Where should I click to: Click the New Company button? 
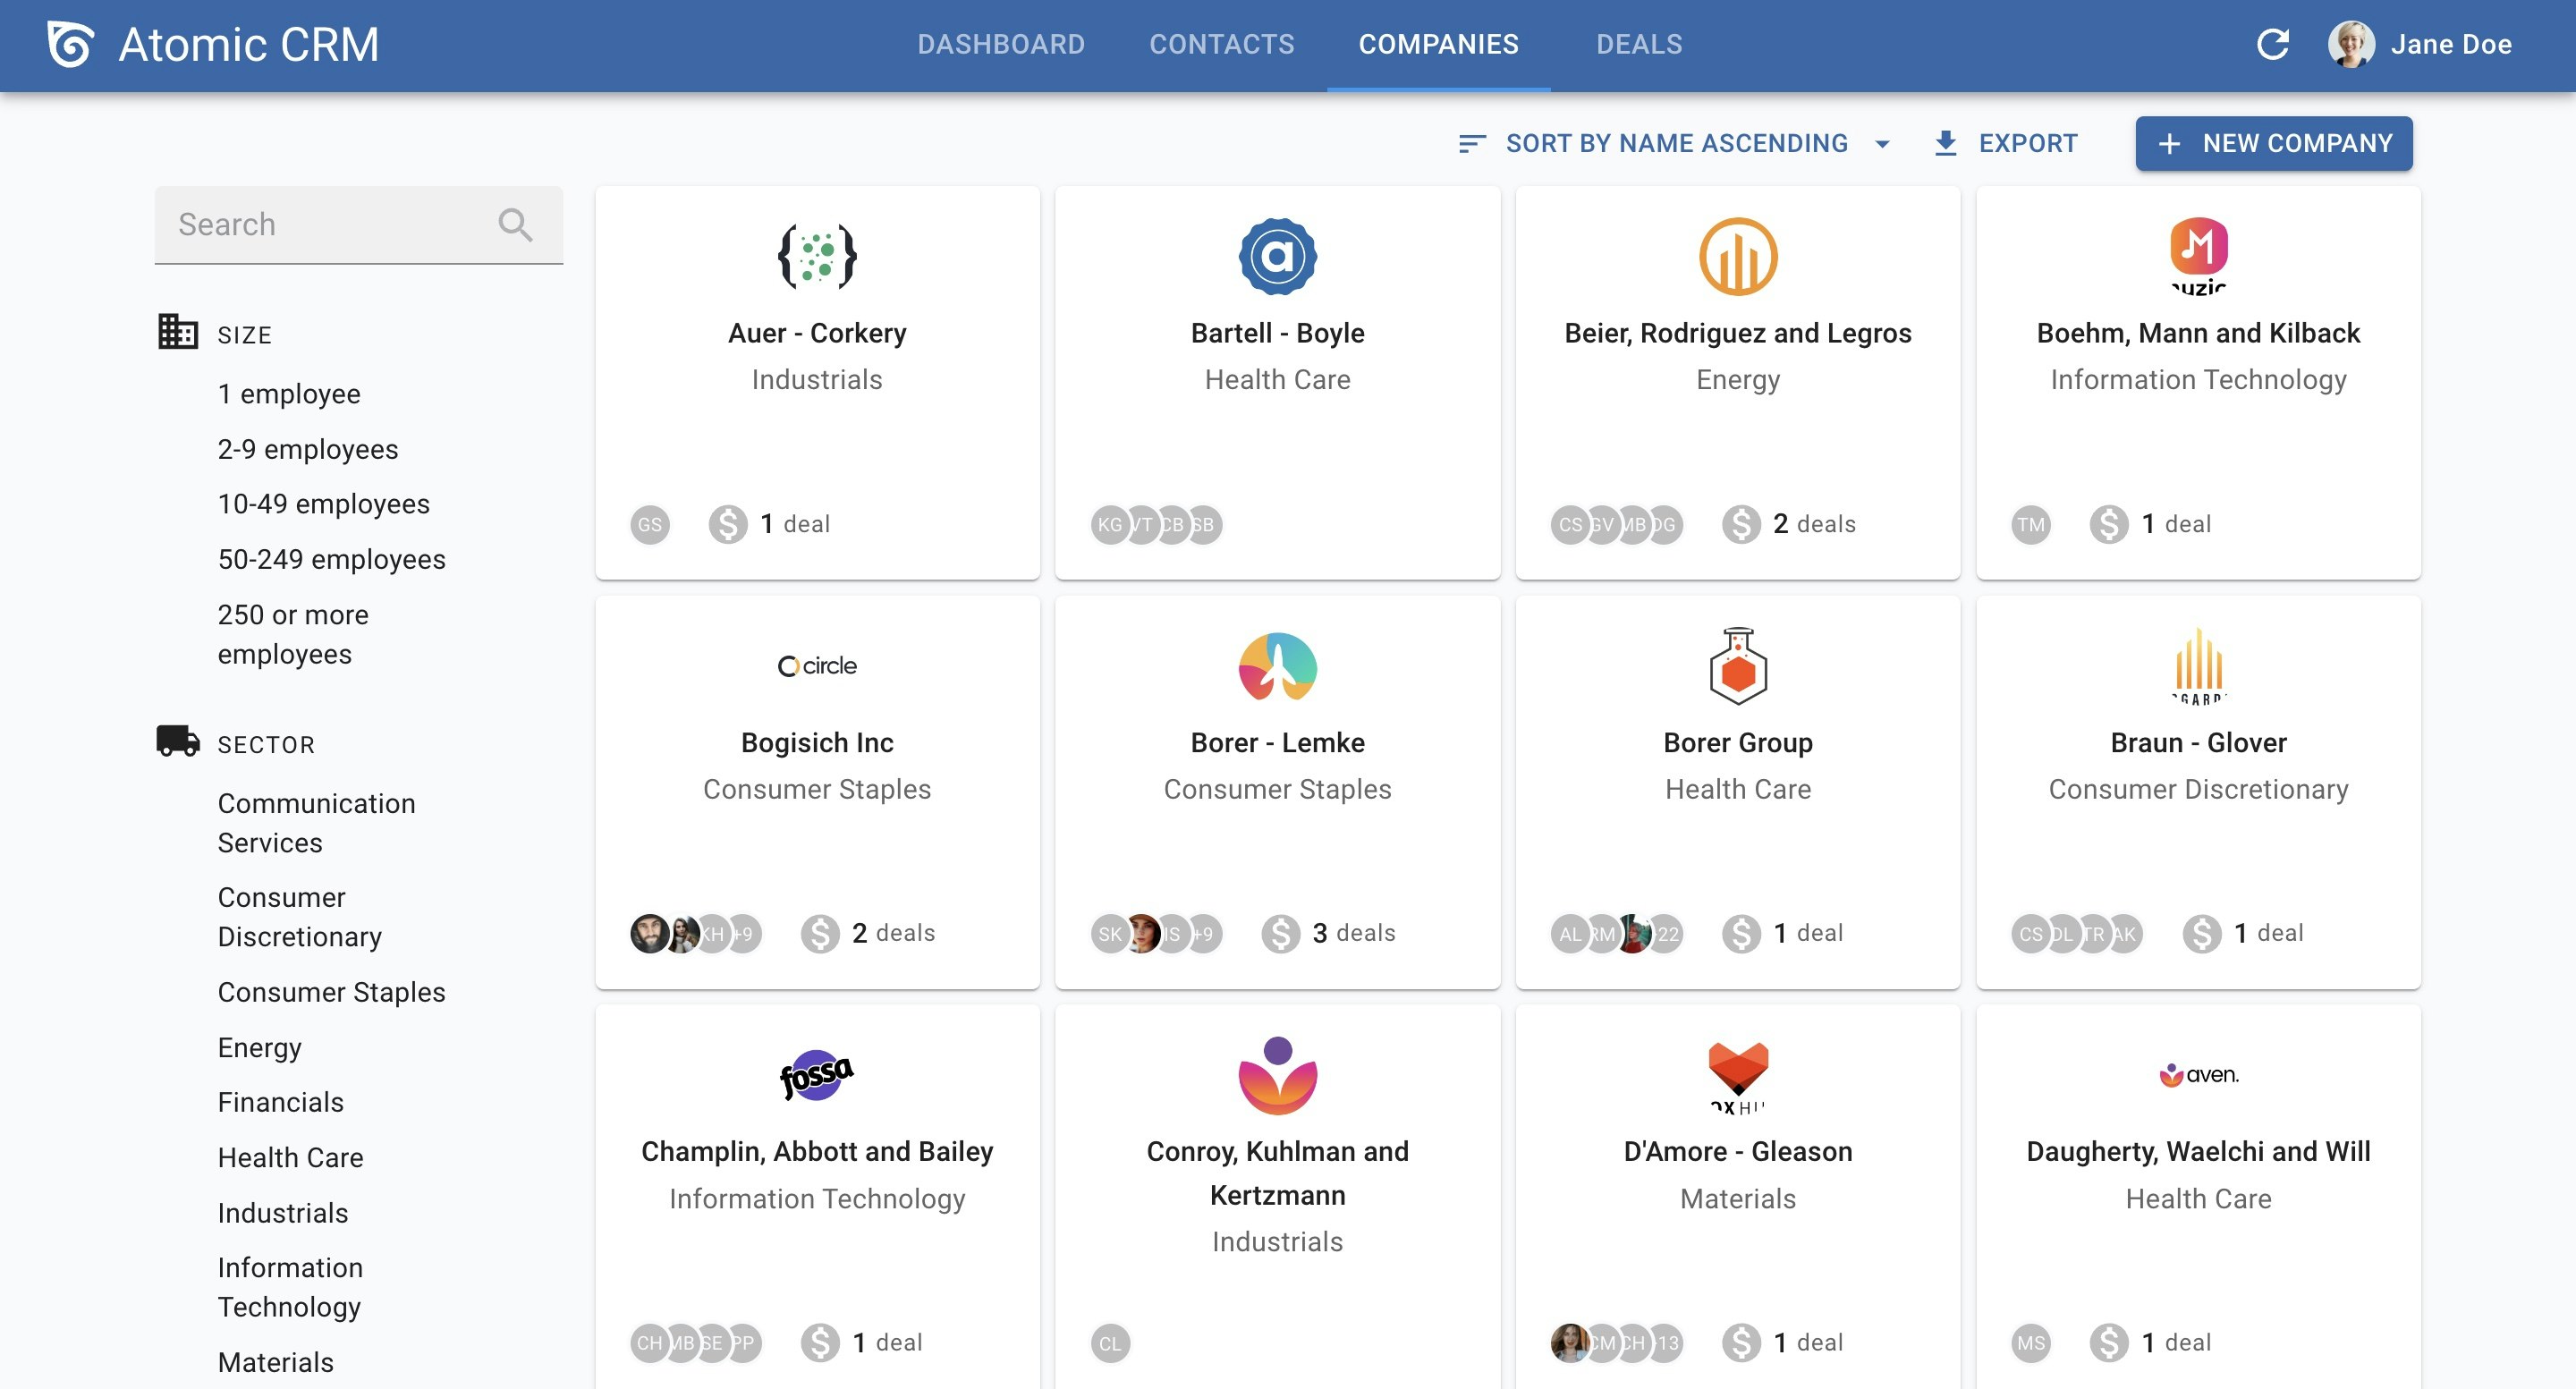coord(2274,142)
